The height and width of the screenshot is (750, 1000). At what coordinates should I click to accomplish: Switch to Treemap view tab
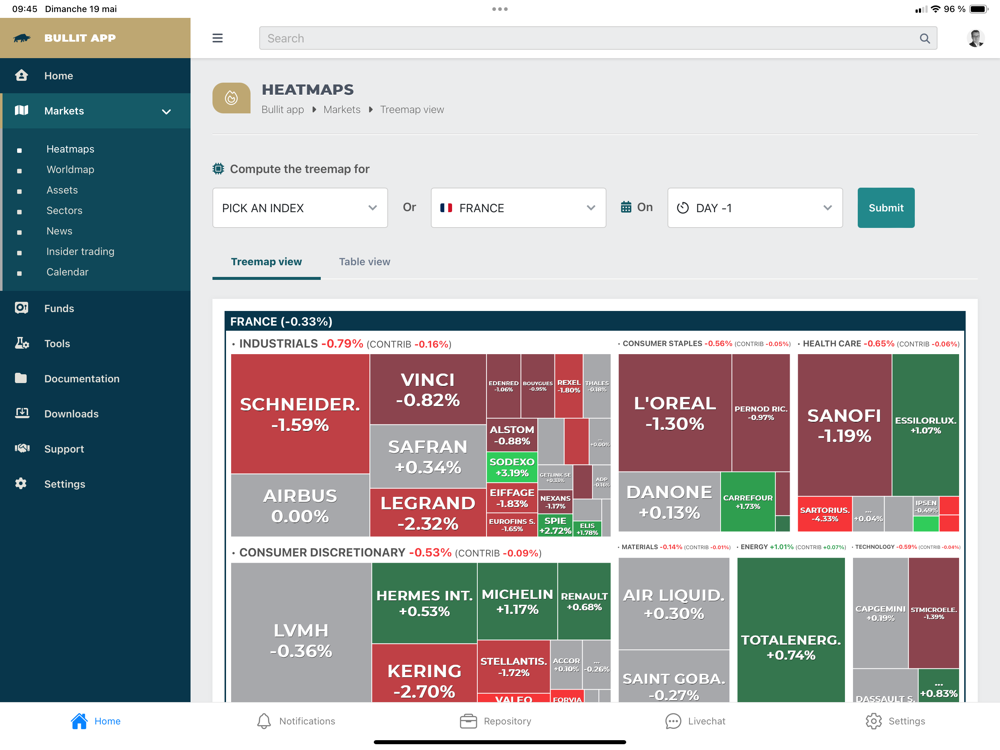pos(266,262)
